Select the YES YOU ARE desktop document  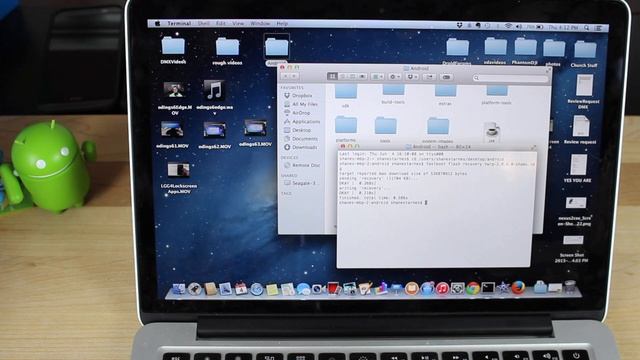[x=578, y=168]
